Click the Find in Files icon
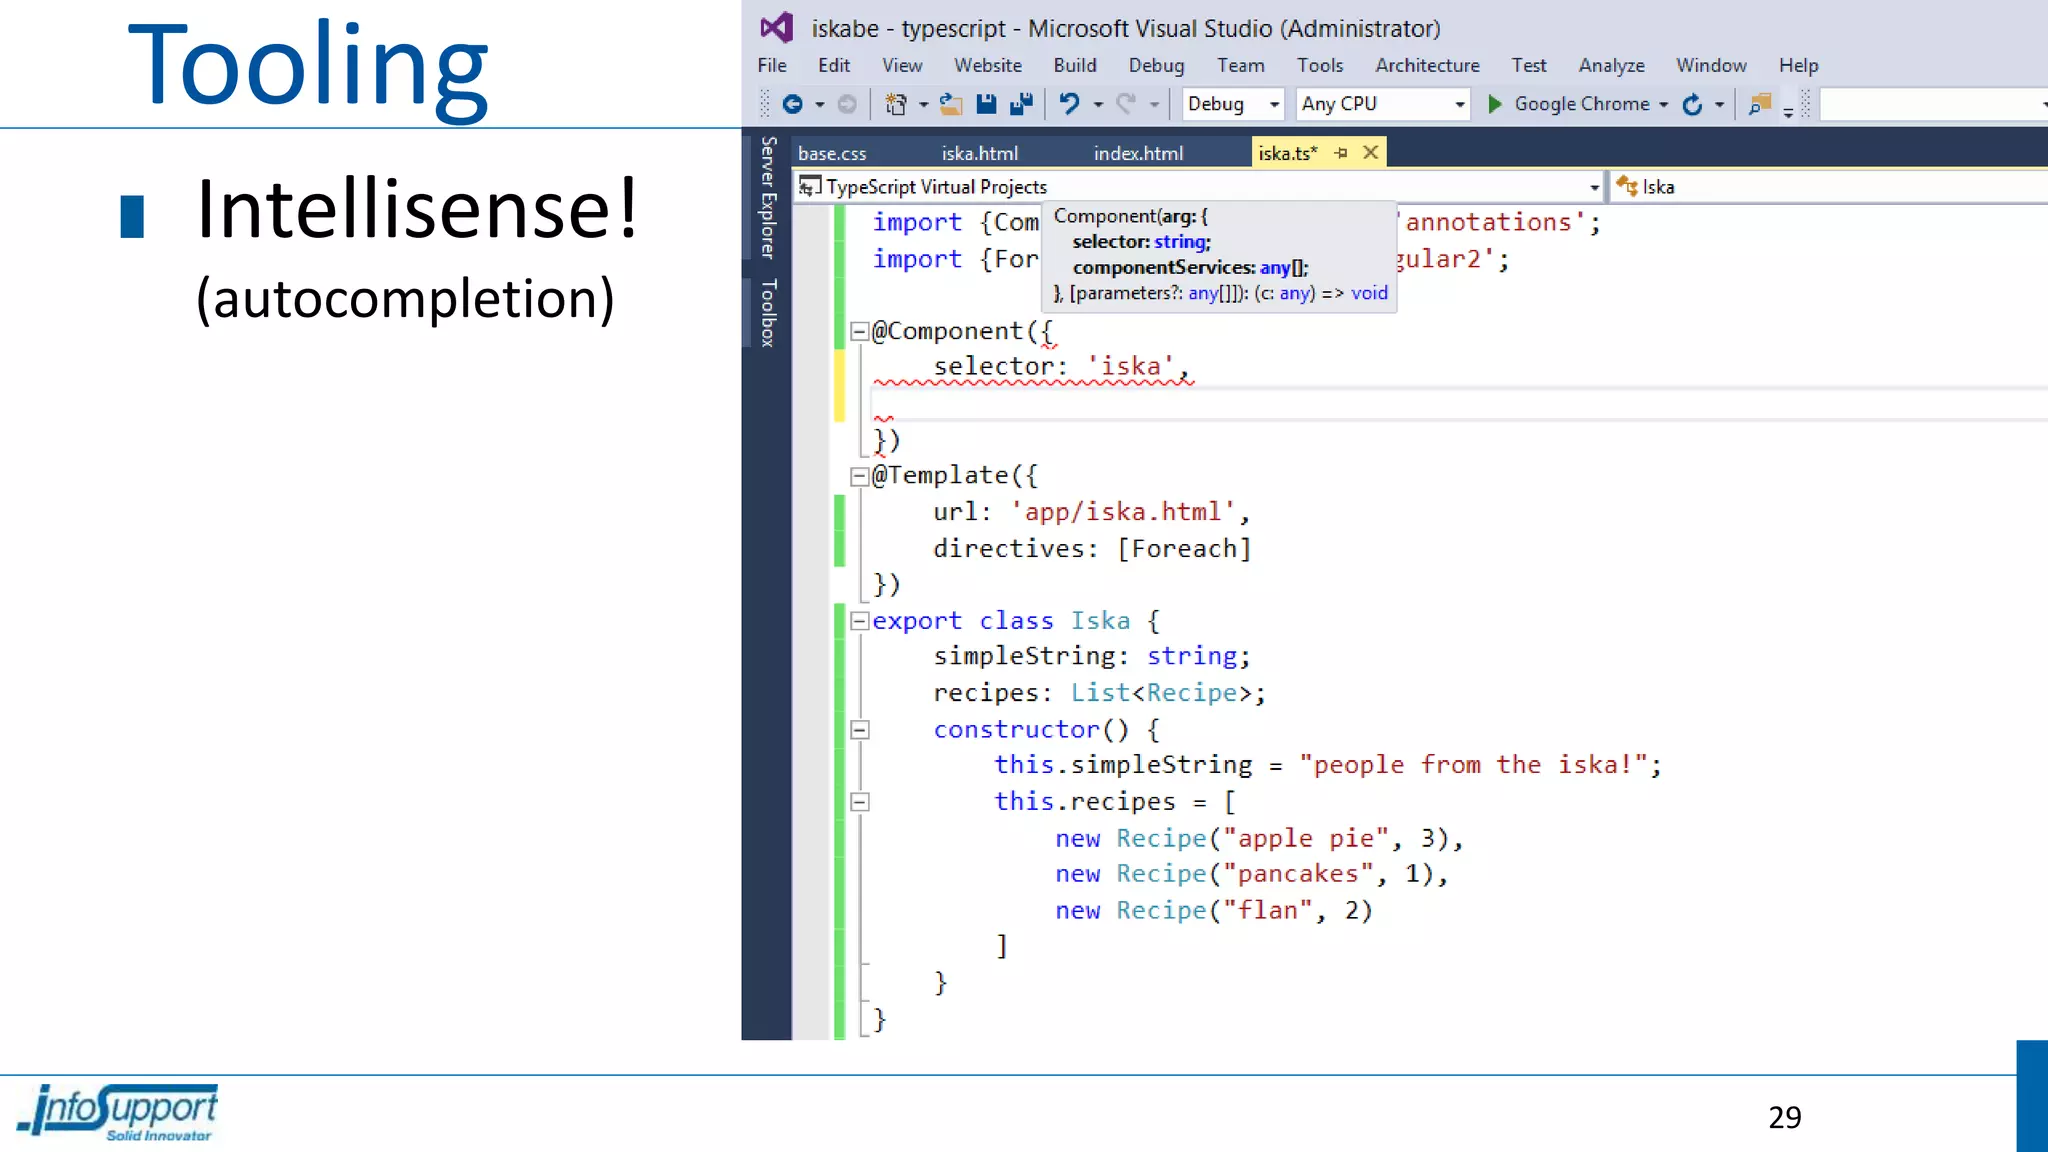This screenshot has width=2048, height=1152. (x=1759, y=104)
